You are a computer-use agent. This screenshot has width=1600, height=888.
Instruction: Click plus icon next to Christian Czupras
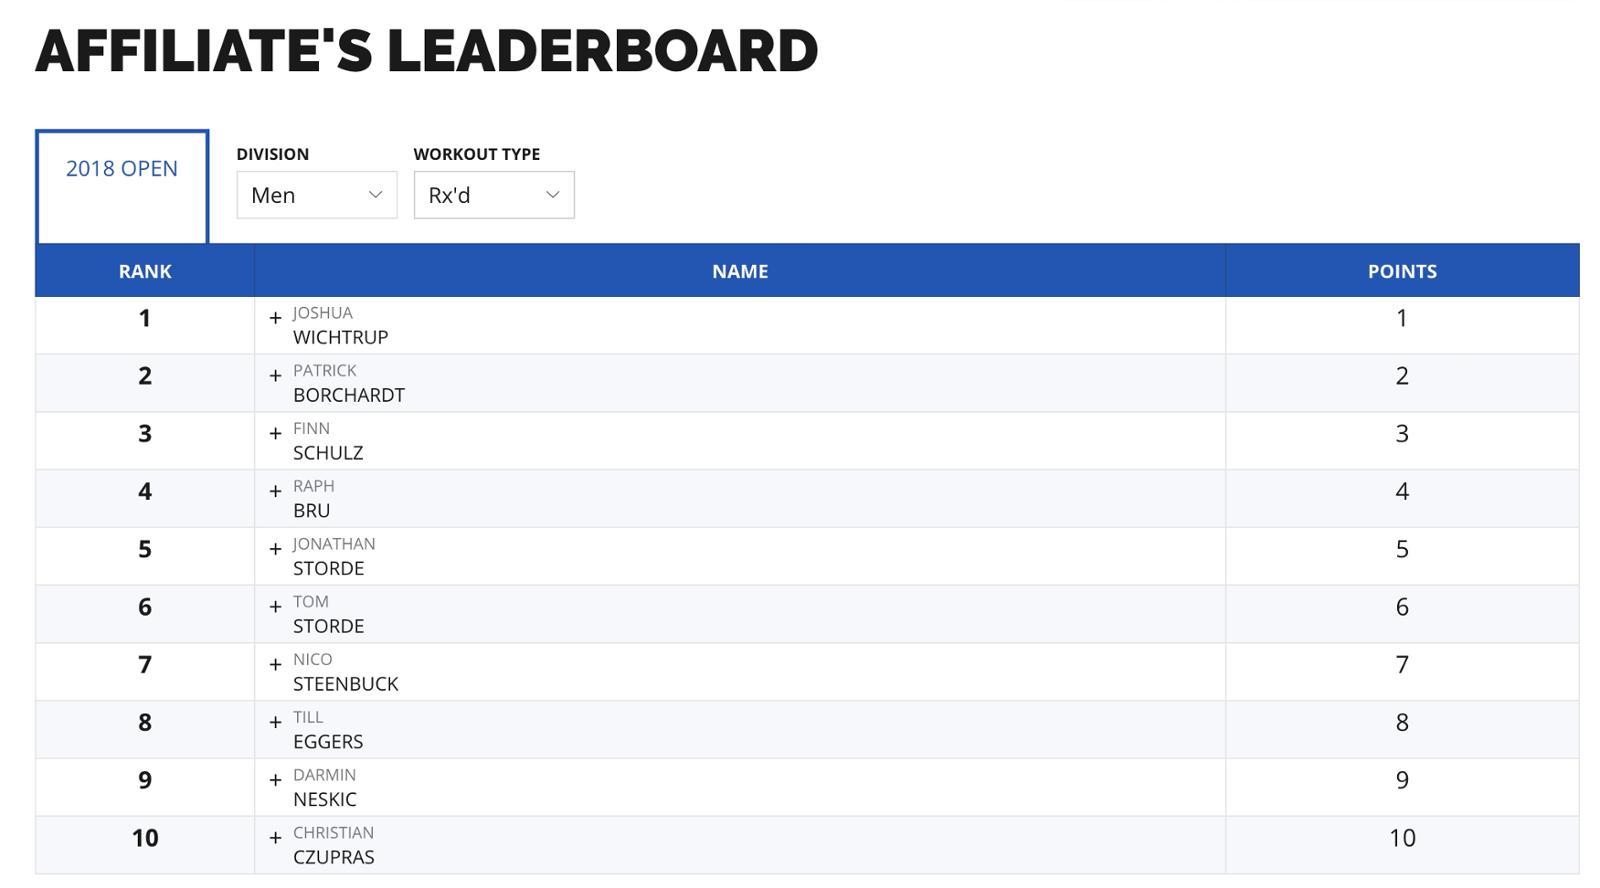(275, 838)
